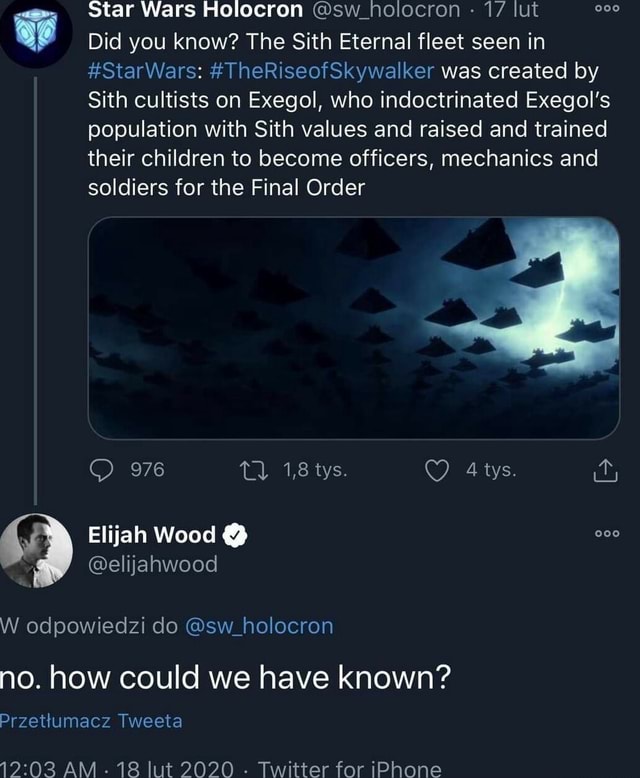Open the @elijahwood handle
This screenshot has height=778, width=640.
pos(153,565)
